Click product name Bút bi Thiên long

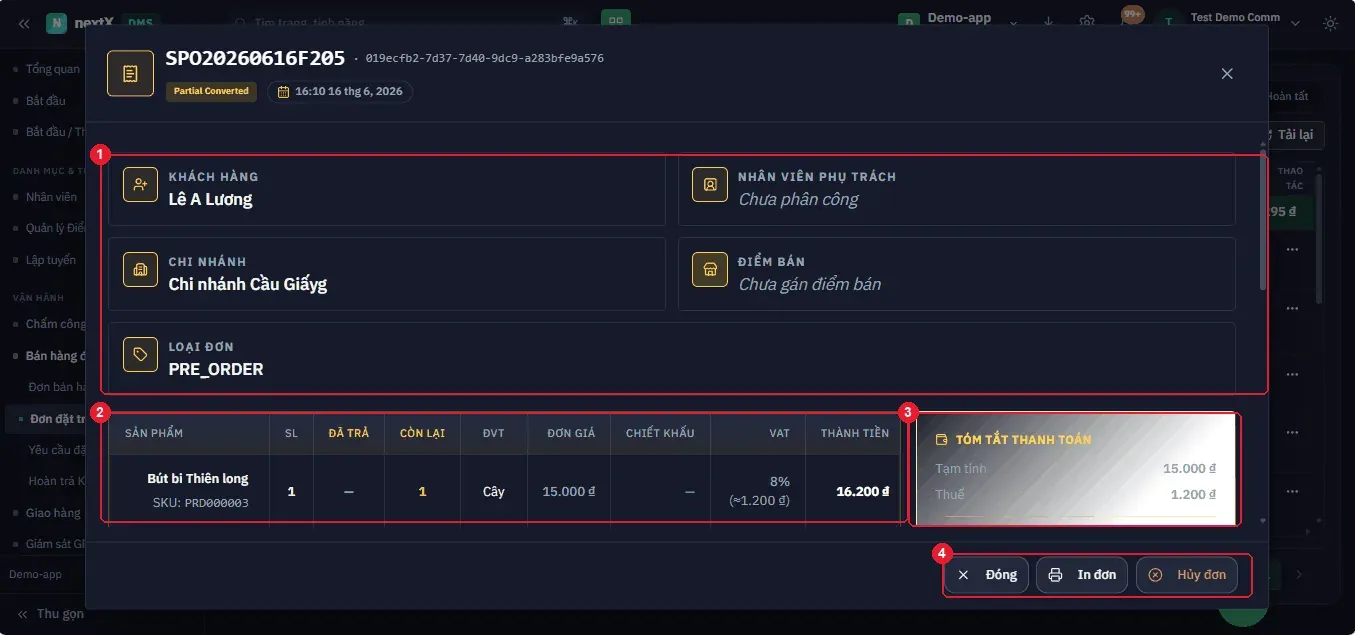coord(198,479)
